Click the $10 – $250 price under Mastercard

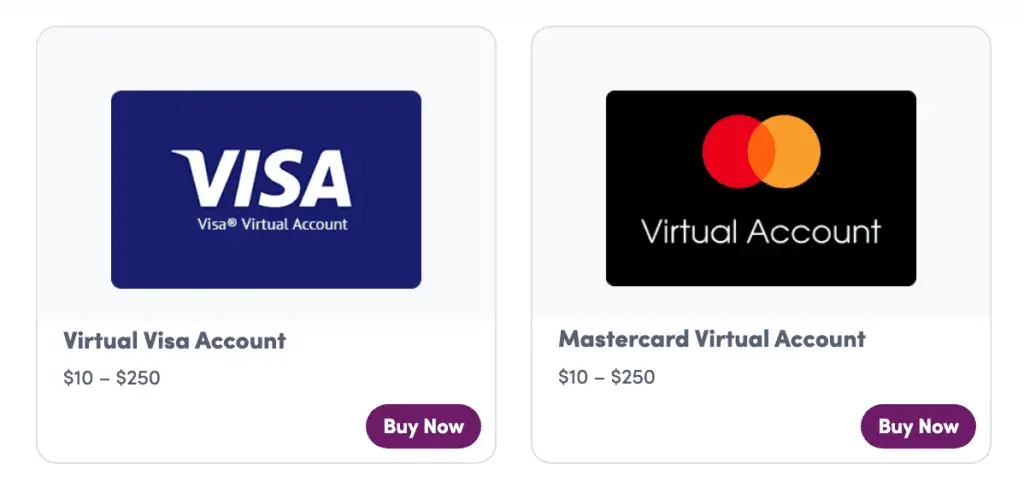tap(607, 377)
